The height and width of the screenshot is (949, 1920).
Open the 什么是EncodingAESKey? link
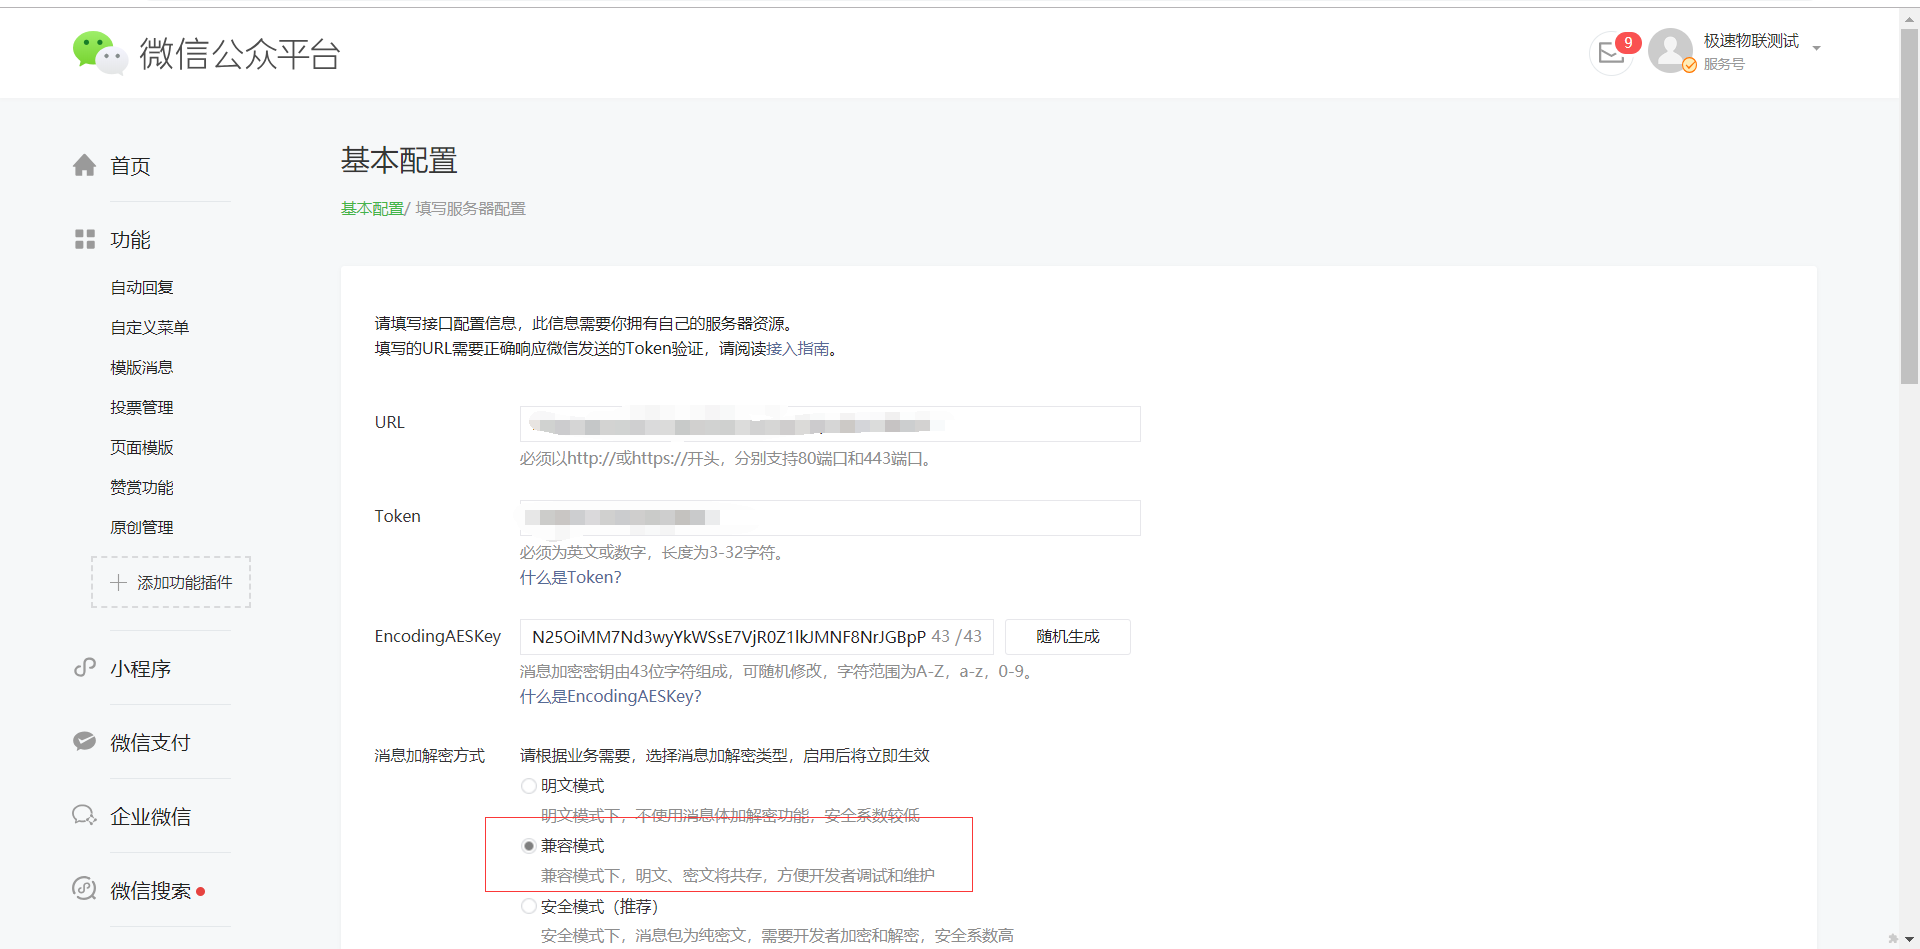[610, 696]
